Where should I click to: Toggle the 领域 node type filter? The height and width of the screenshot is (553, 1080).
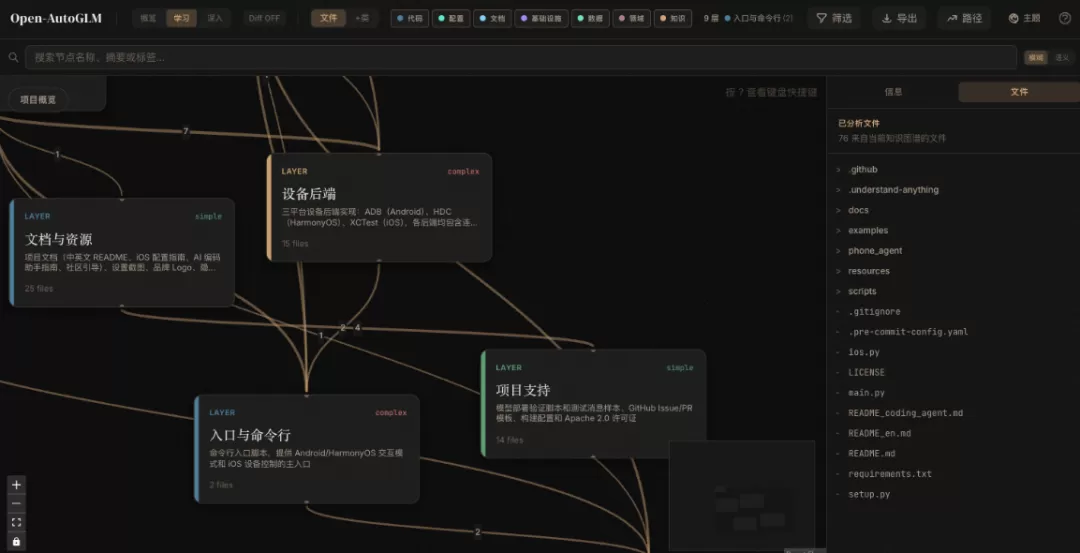point(631,19)
